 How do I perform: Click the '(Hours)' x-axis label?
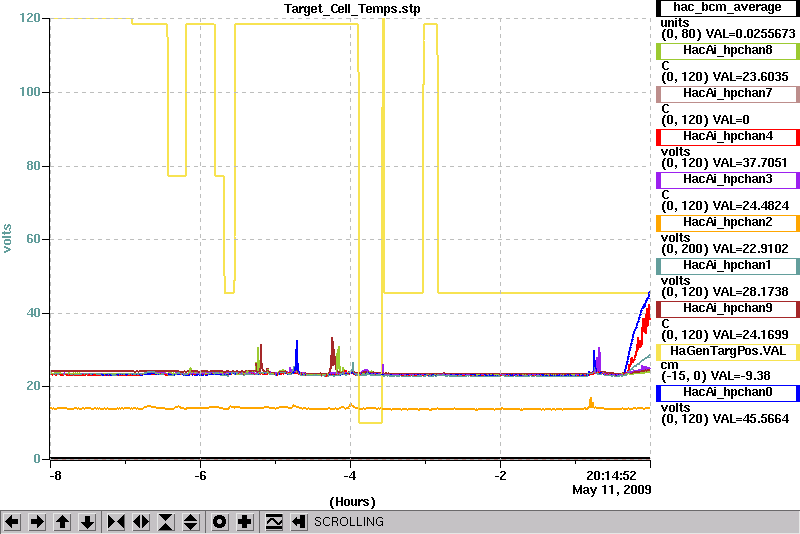(352, 502)
